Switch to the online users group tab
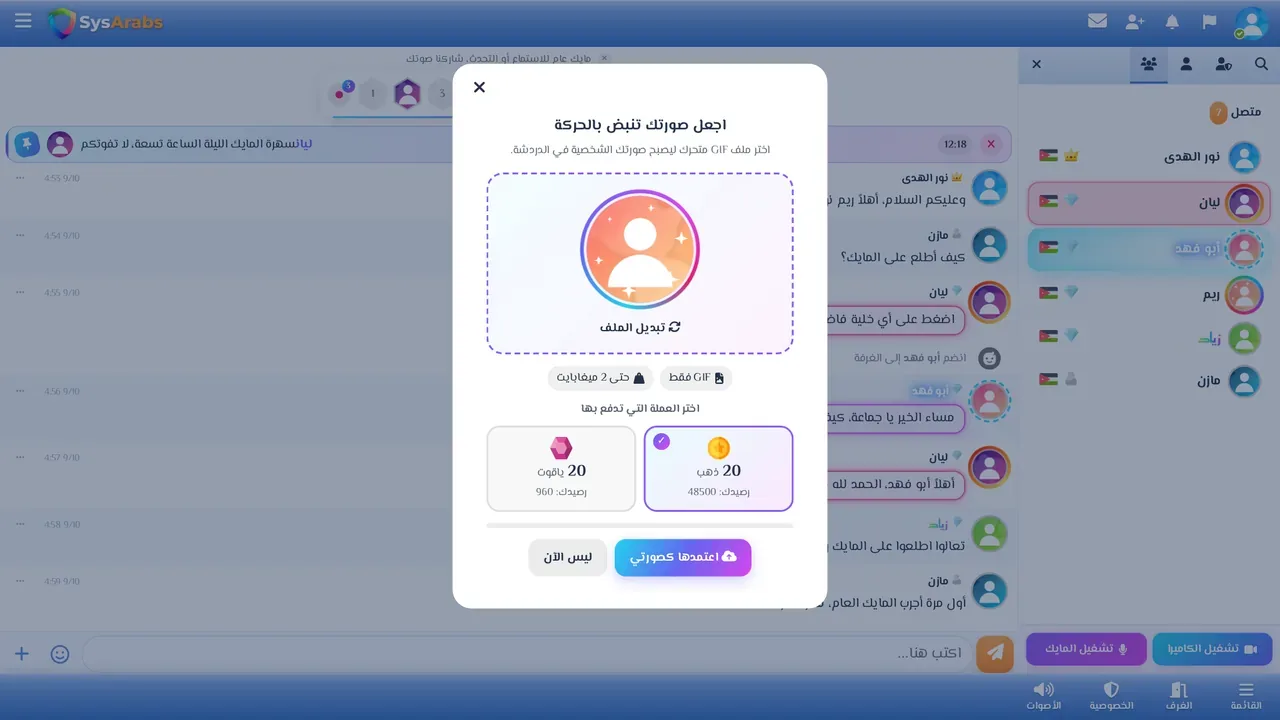The width and height of the screenshot is (1280, 720). pos(1149,64)
